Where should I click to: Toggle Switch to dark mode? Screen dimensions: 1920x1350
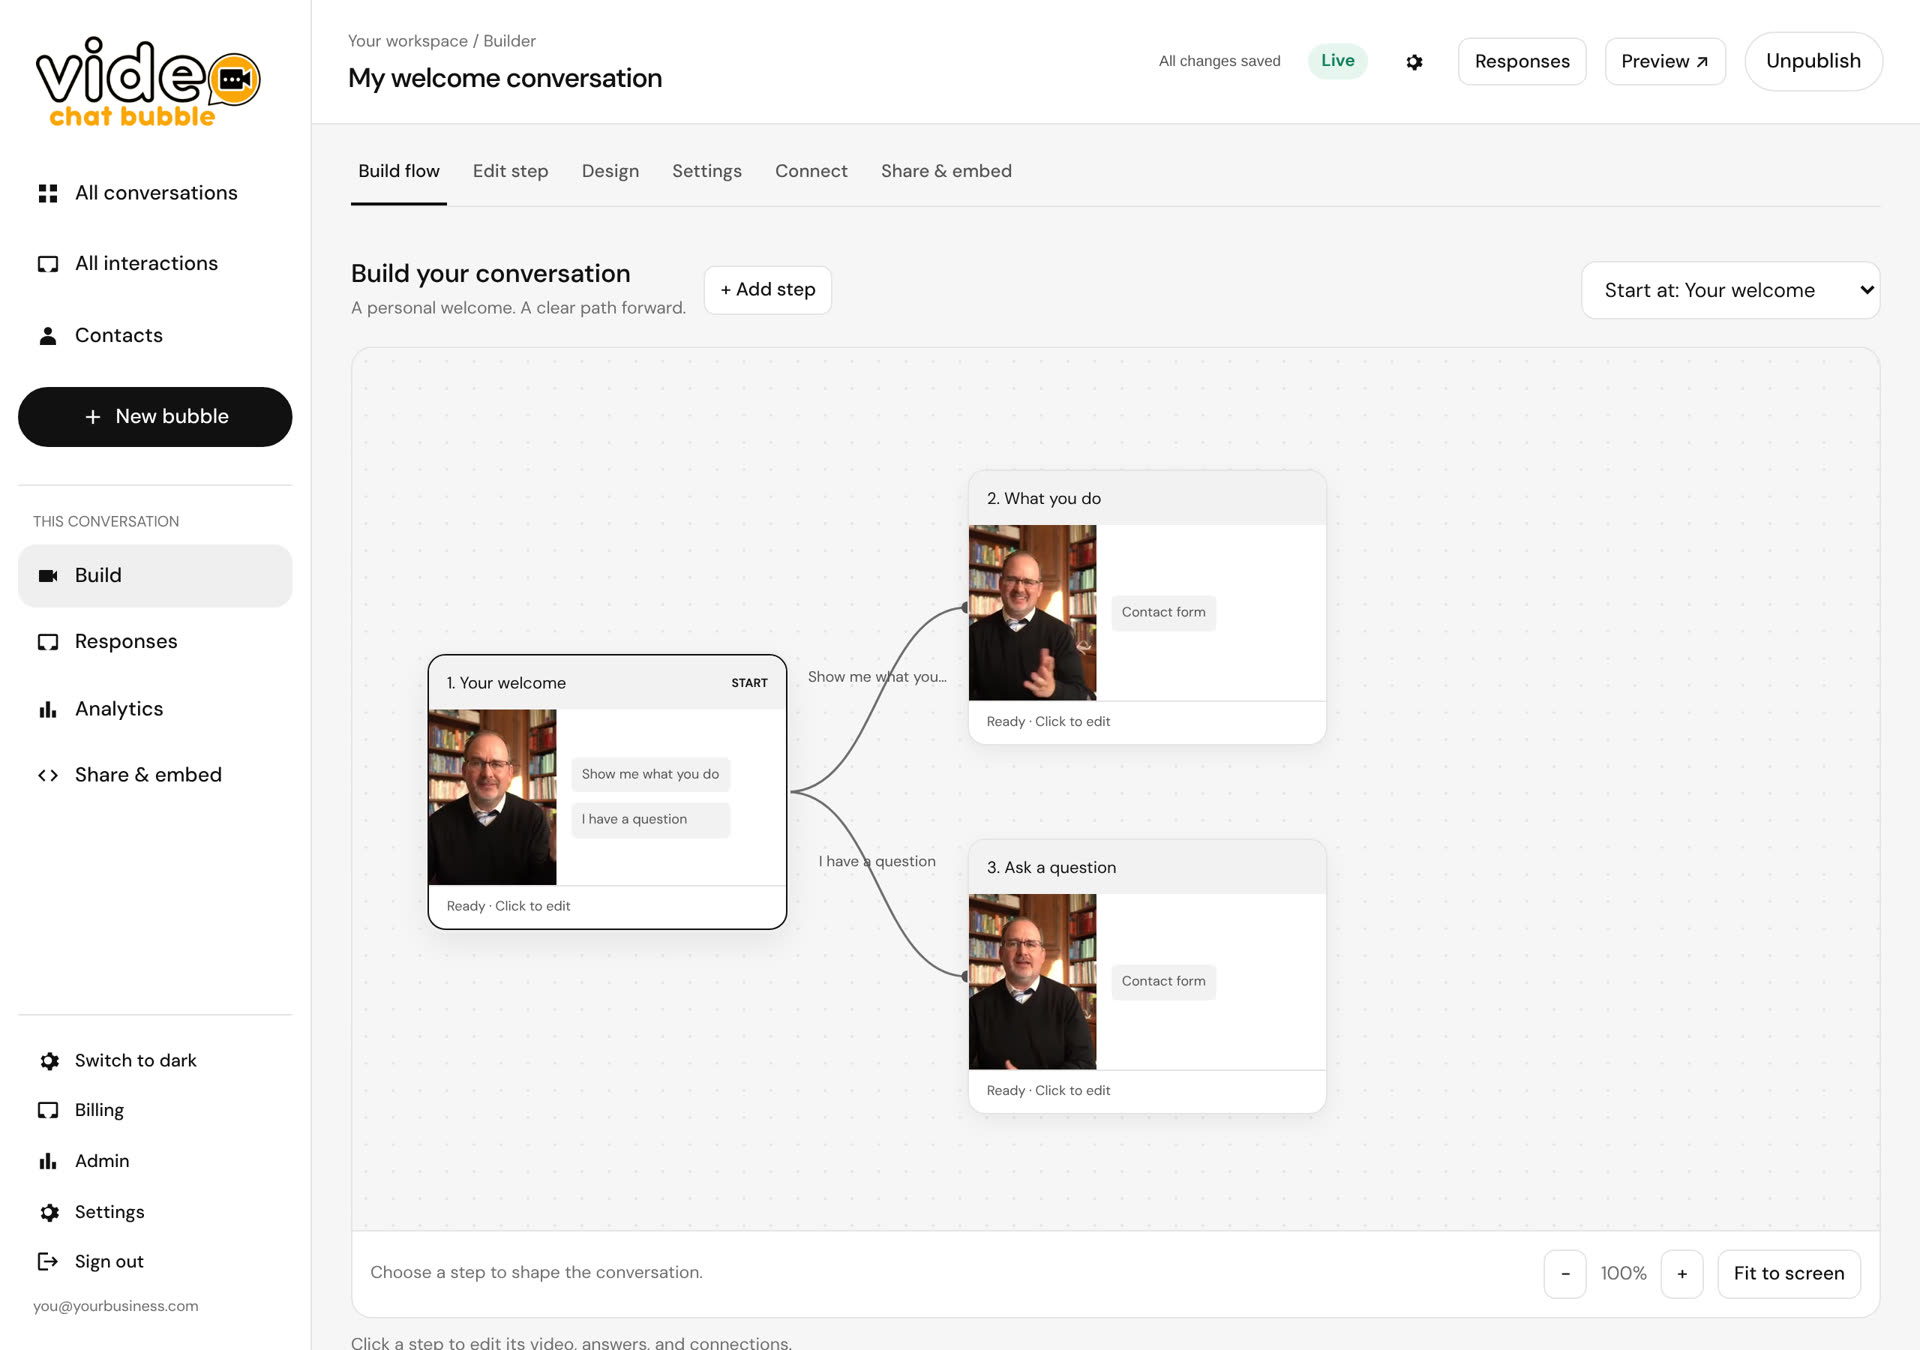coord(155,1061)
